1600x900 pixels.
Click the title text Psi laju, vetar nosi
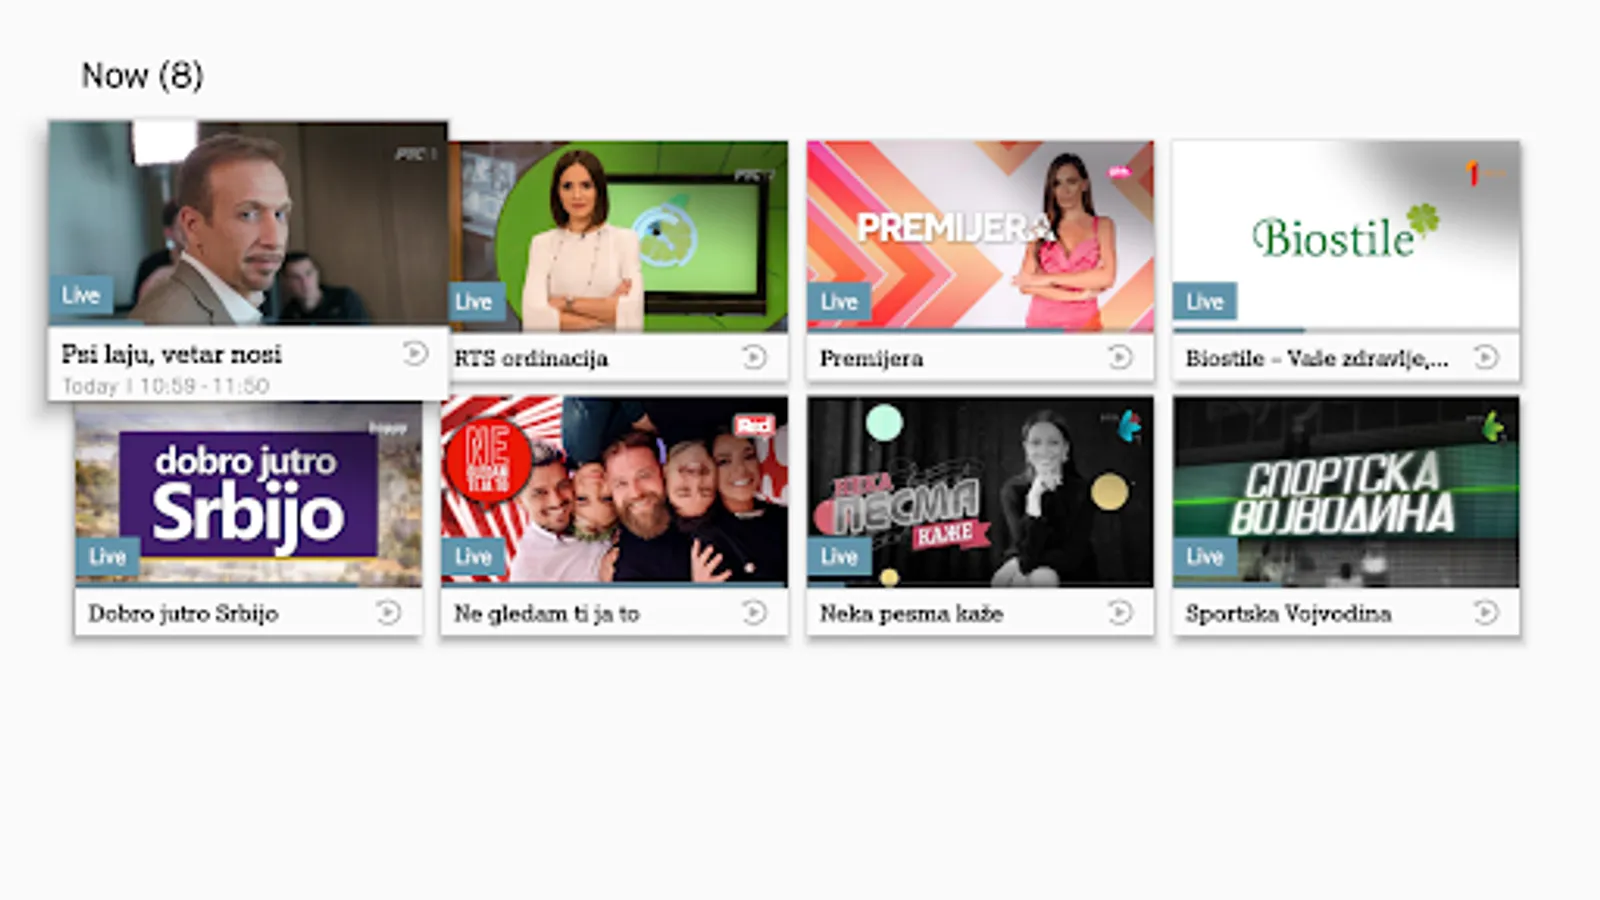coord(172,354)
